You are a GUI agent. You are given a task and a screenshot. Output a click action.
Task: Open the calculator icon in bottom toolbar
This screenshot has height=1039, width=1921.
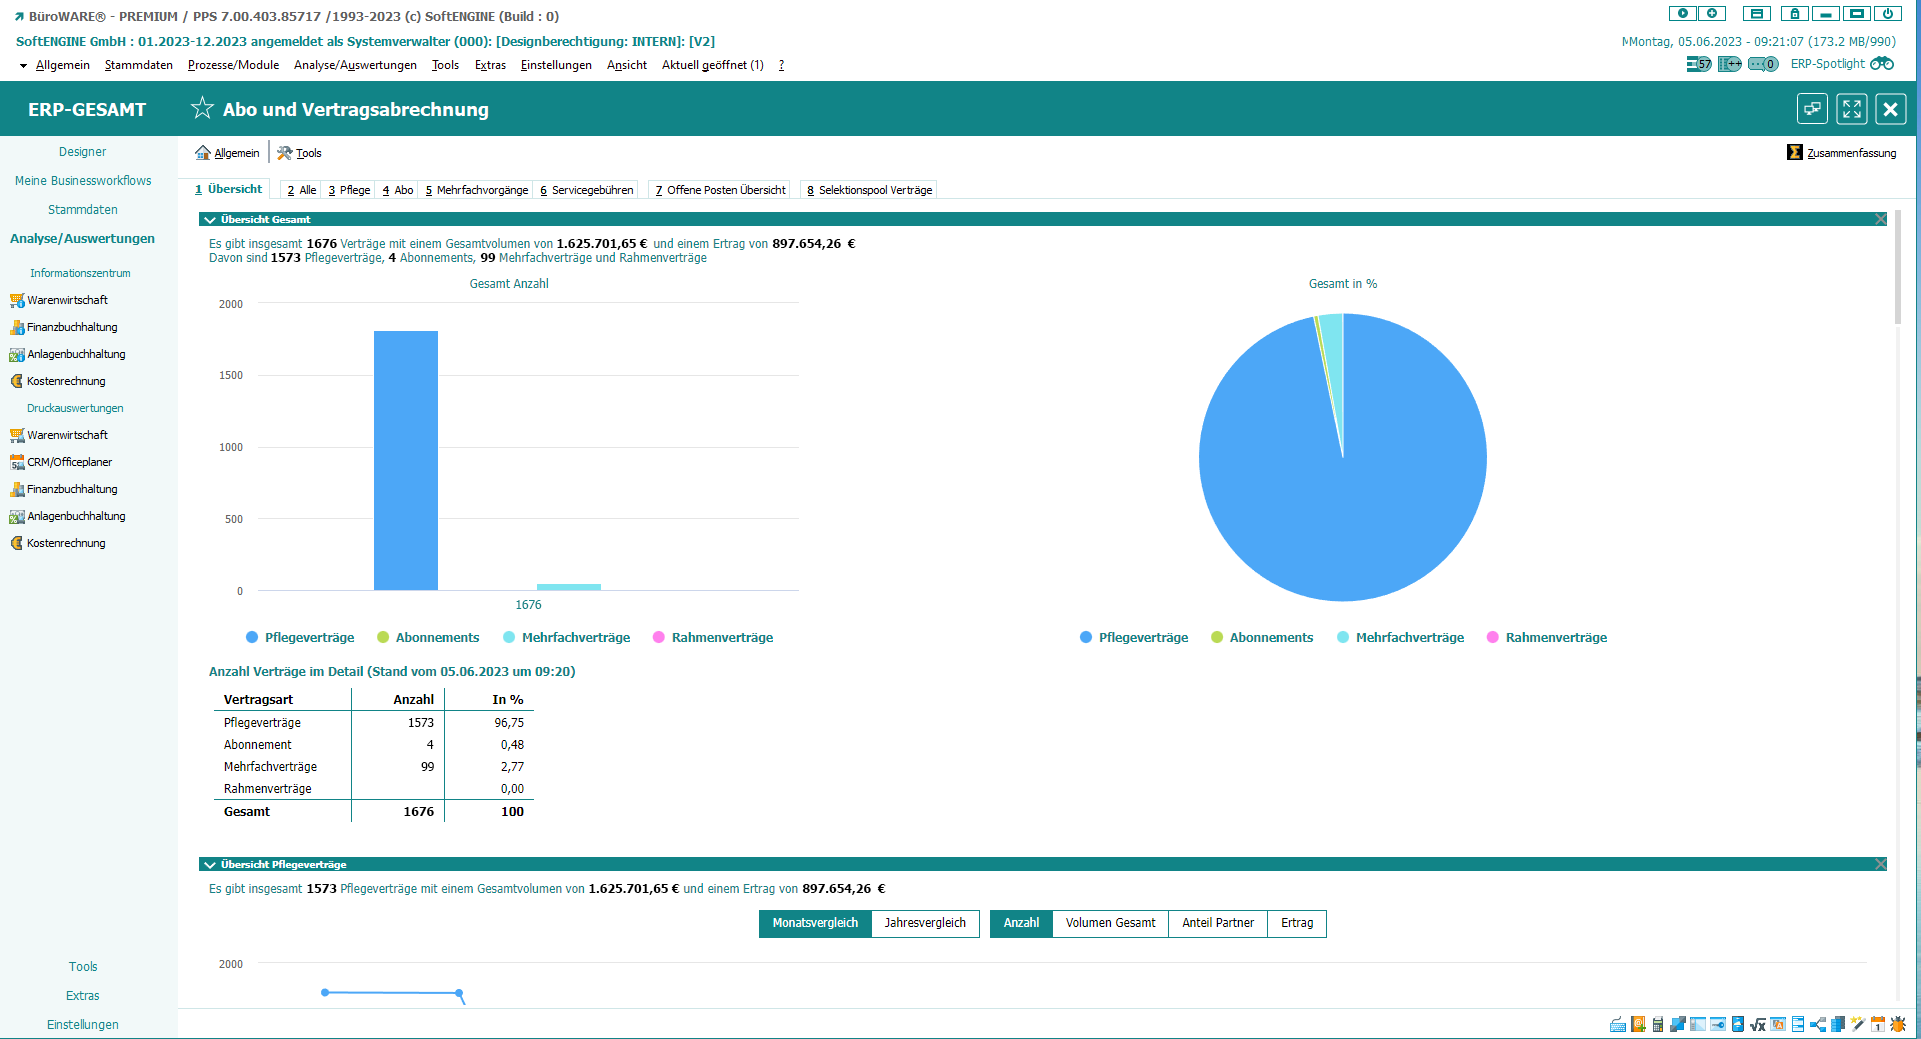pos(1658,1024)
